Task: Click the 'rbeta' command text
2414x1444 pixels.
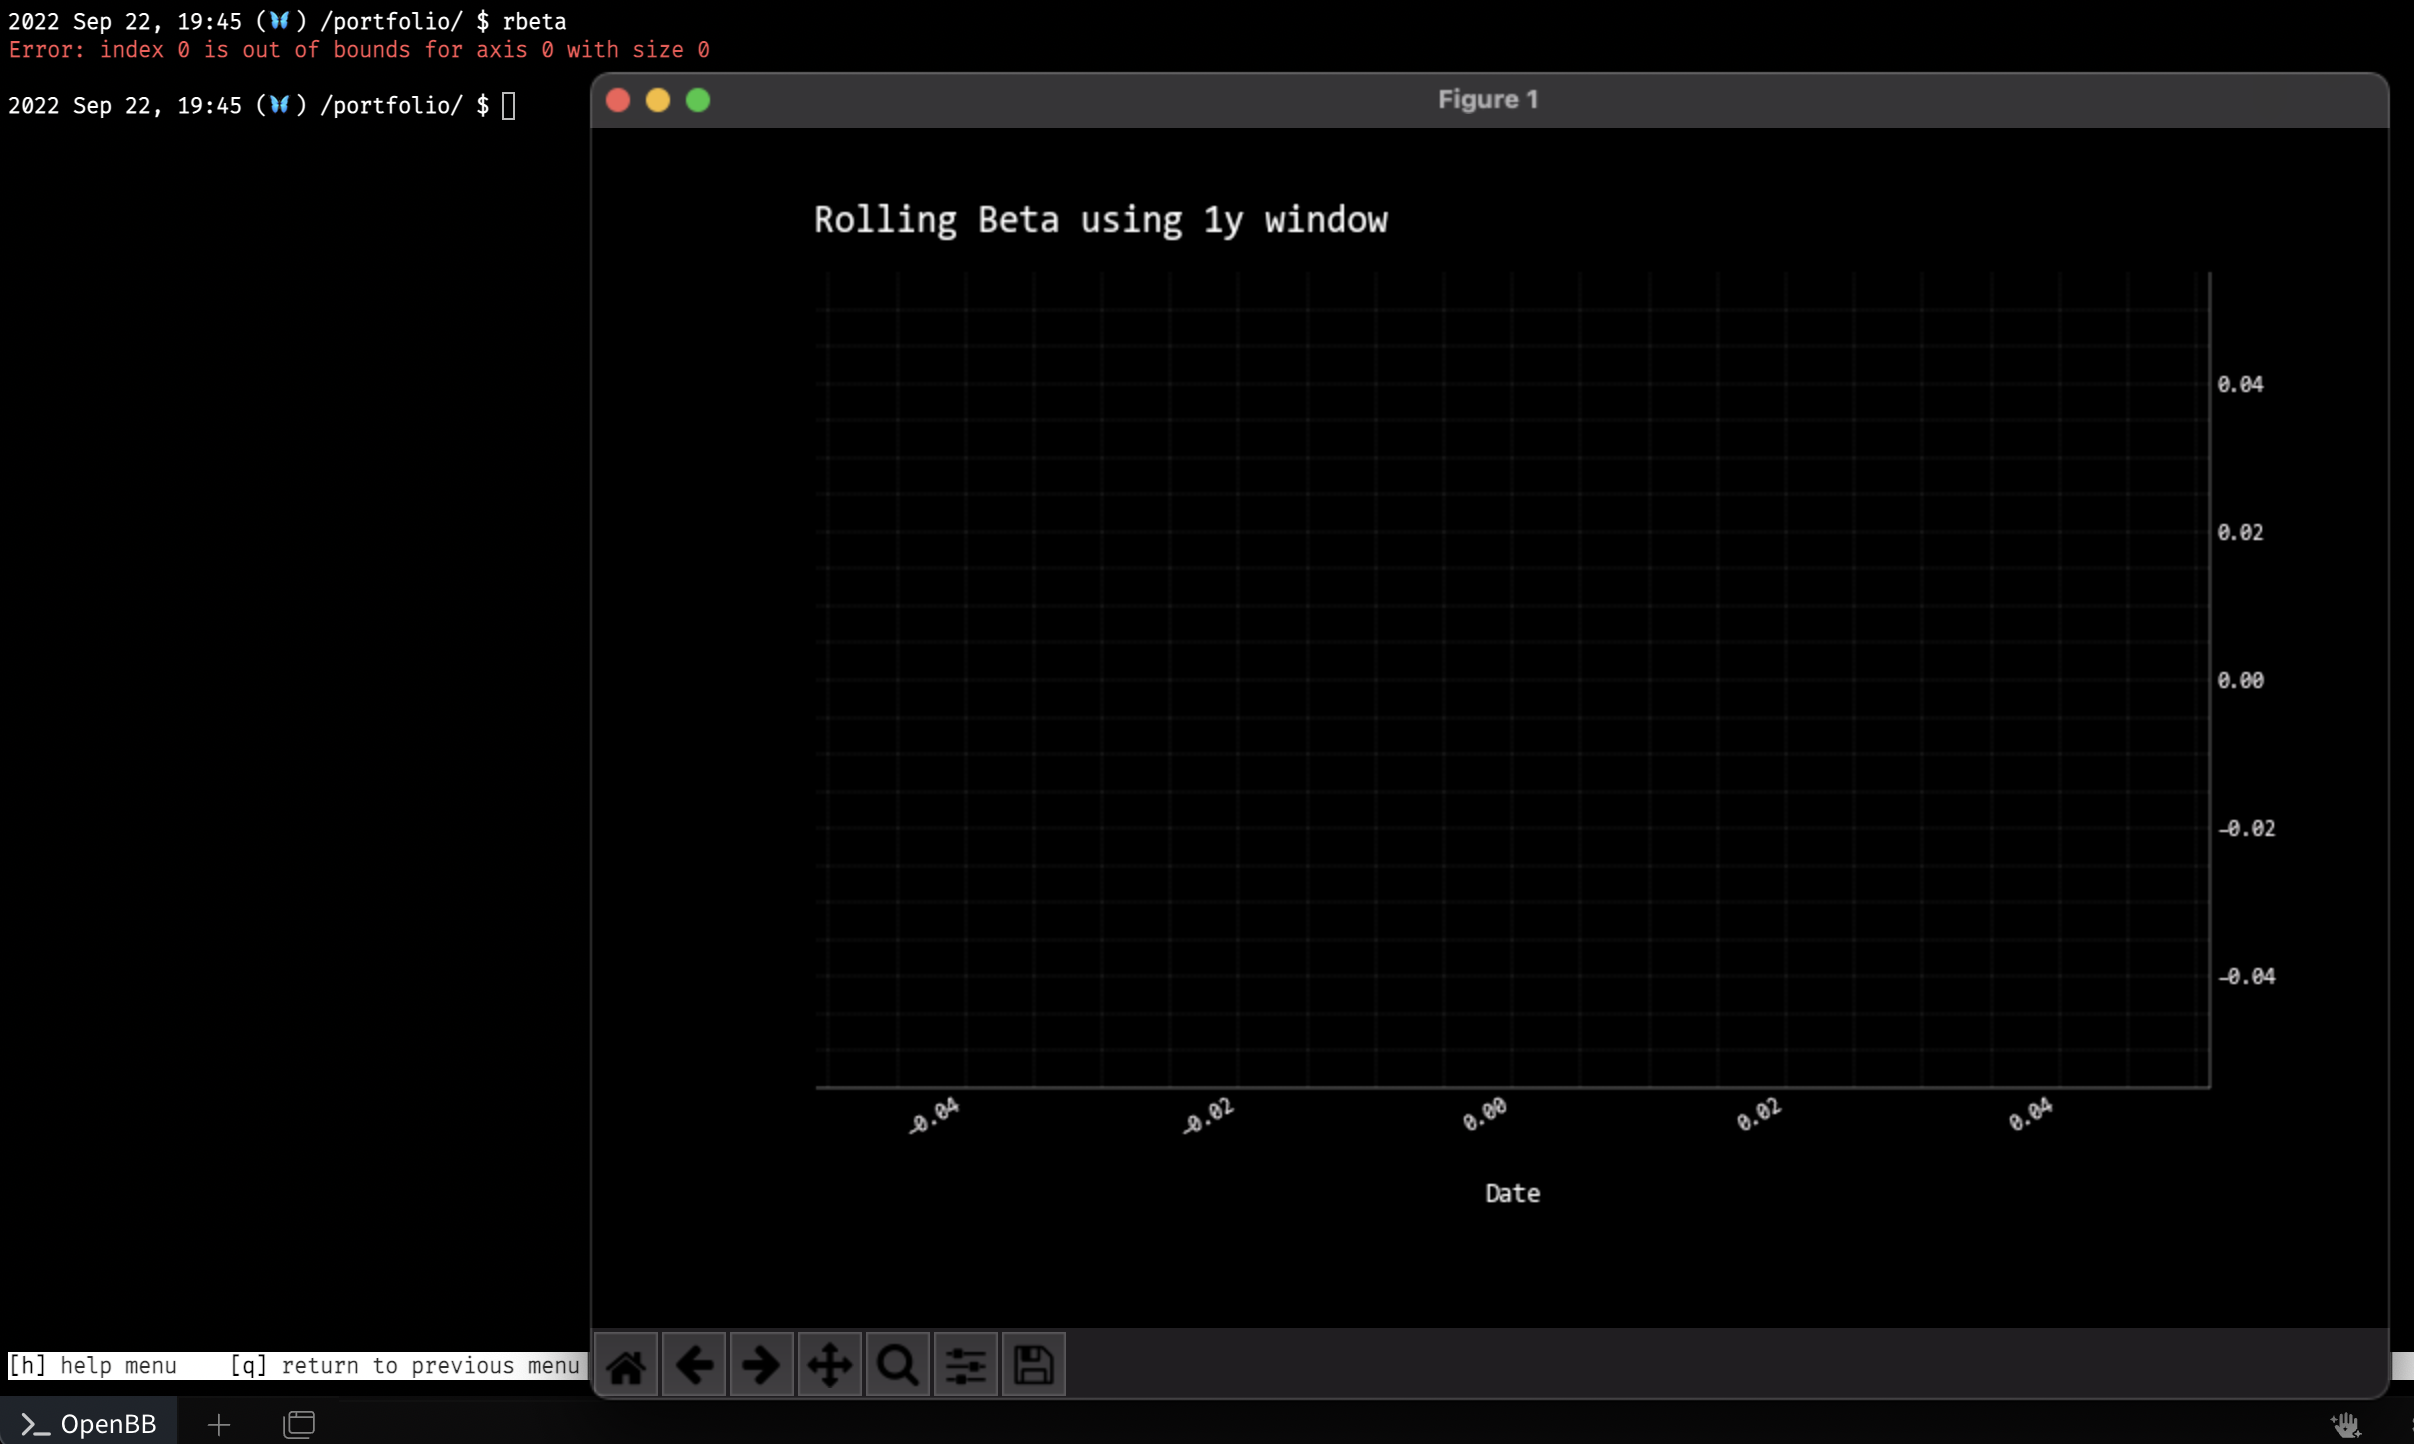Action: (x=534, y=21)
